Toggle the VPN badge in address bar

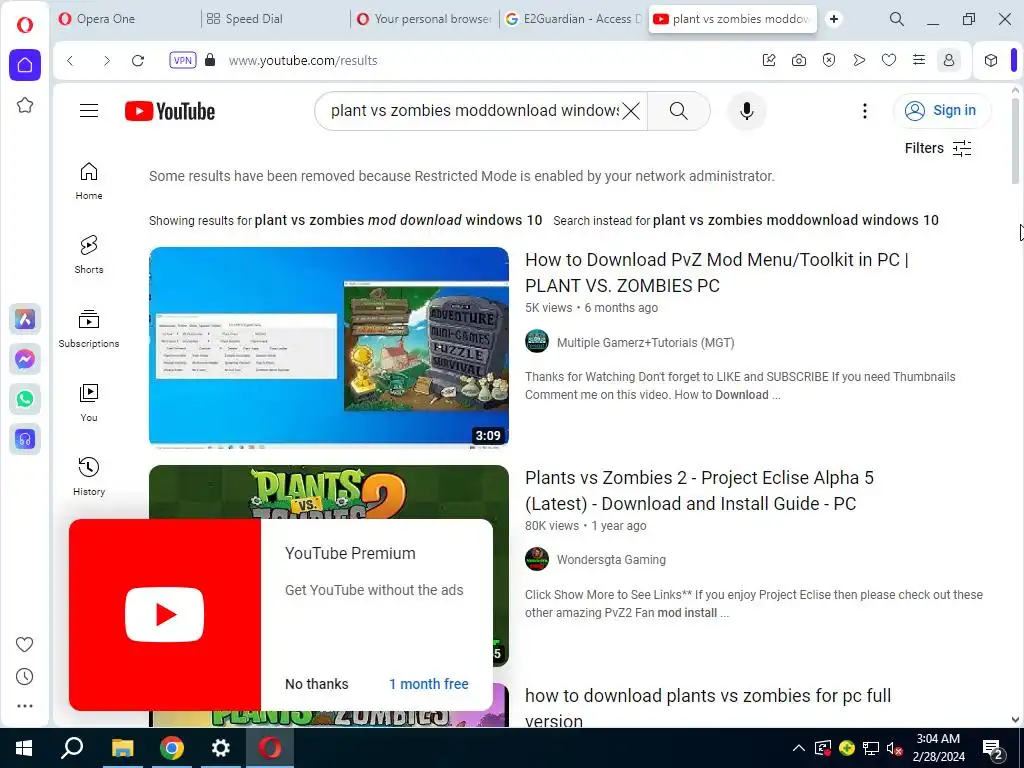(x=183, y=60)
